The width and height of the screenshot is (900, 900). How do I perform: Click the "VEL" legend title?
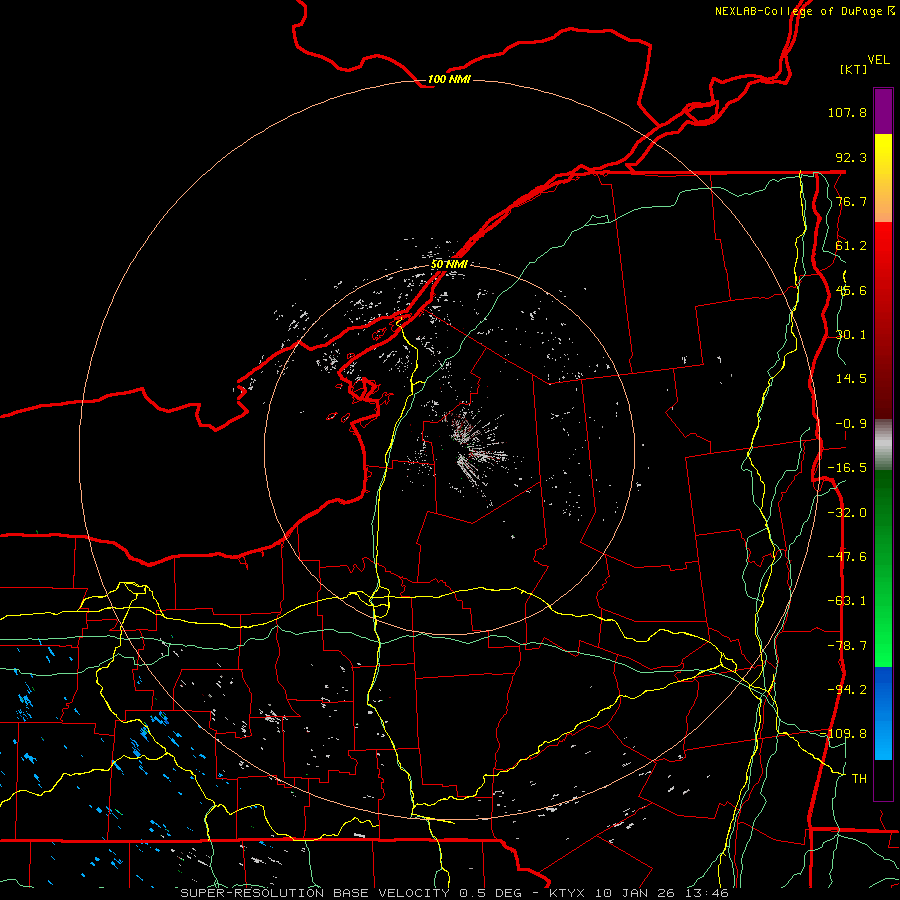click(x=878, y=60)
